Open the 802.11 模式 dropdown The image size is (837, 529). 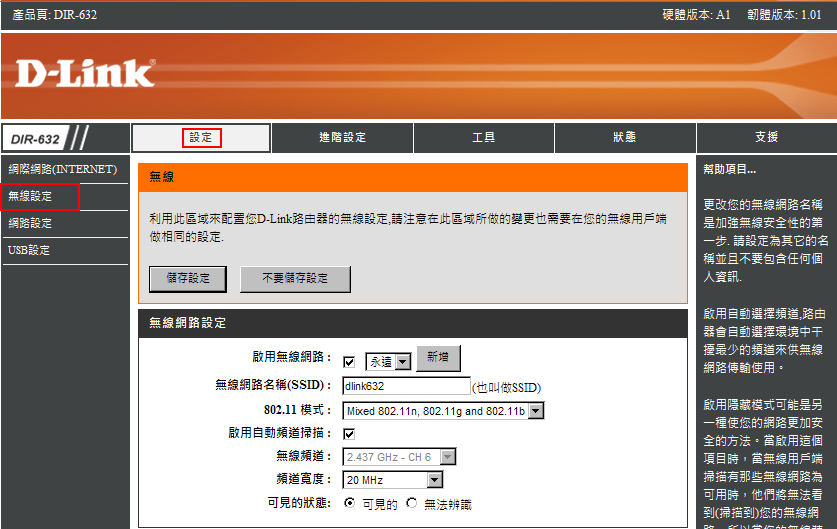coord(444,411)
